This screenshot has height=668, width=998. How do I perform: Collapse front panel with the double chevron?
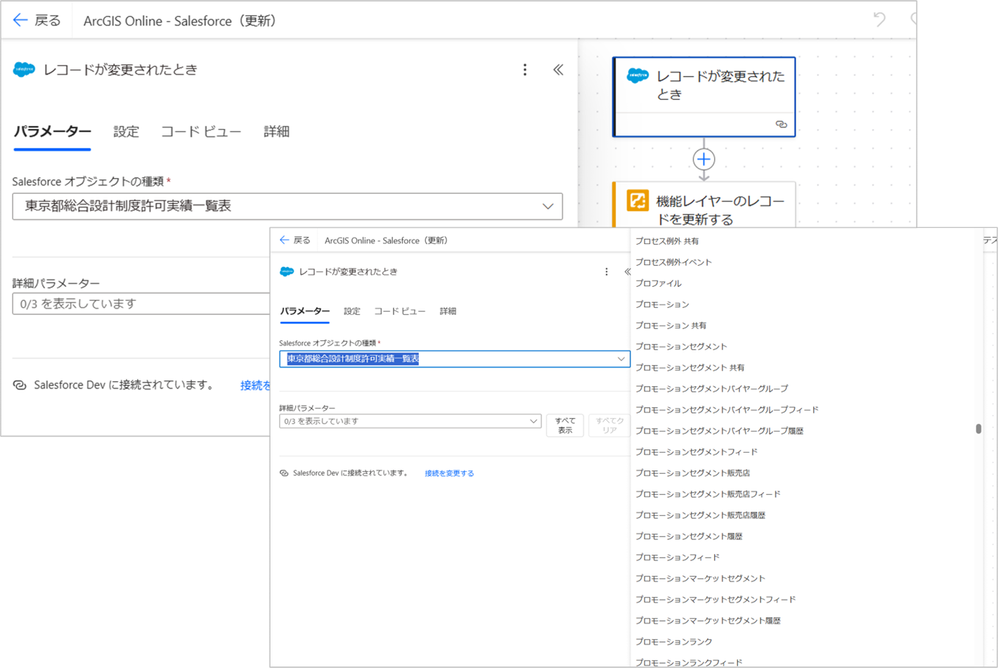627,272
